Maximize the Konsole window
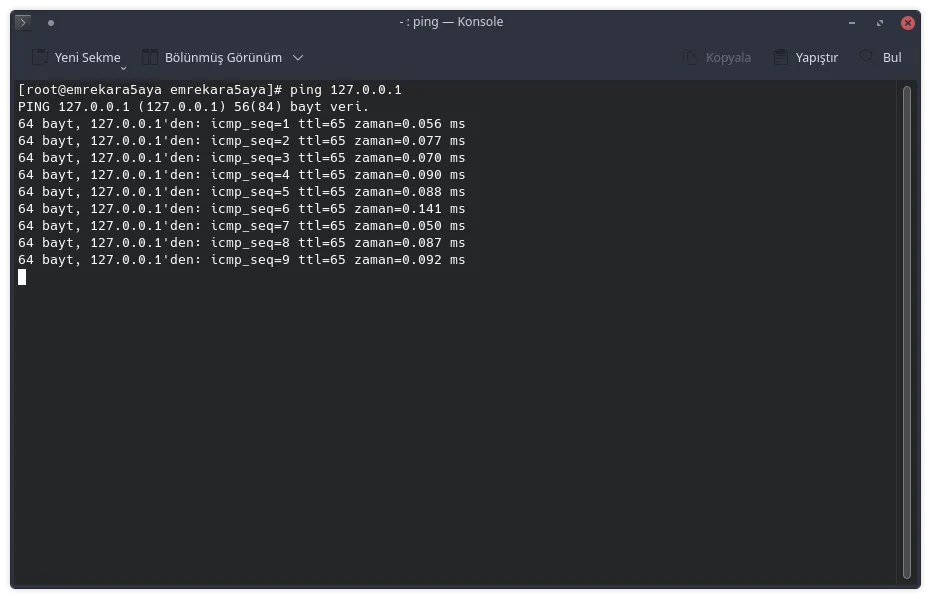The width and height of the screenshot is (931, 599). [880, 22]
